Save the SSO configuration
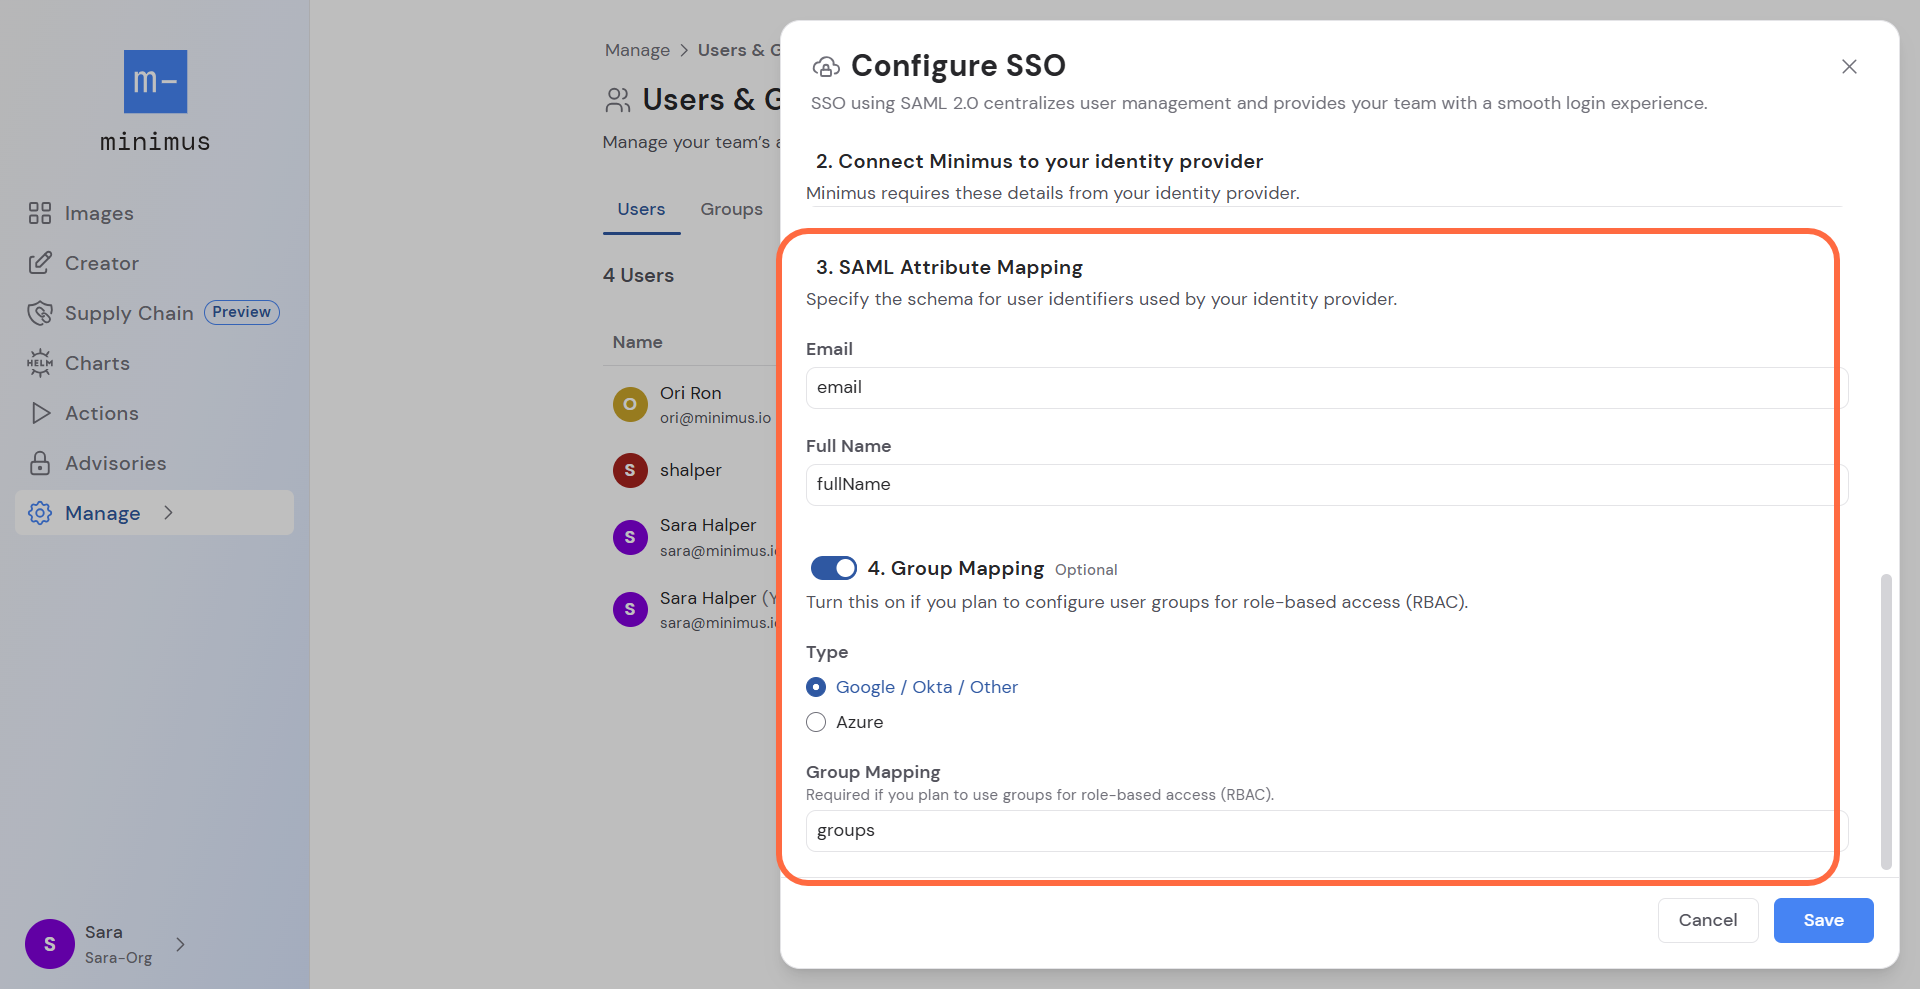Viewport: 1920px width, 989px height. pyautogui.click(x=1823, y=920)
